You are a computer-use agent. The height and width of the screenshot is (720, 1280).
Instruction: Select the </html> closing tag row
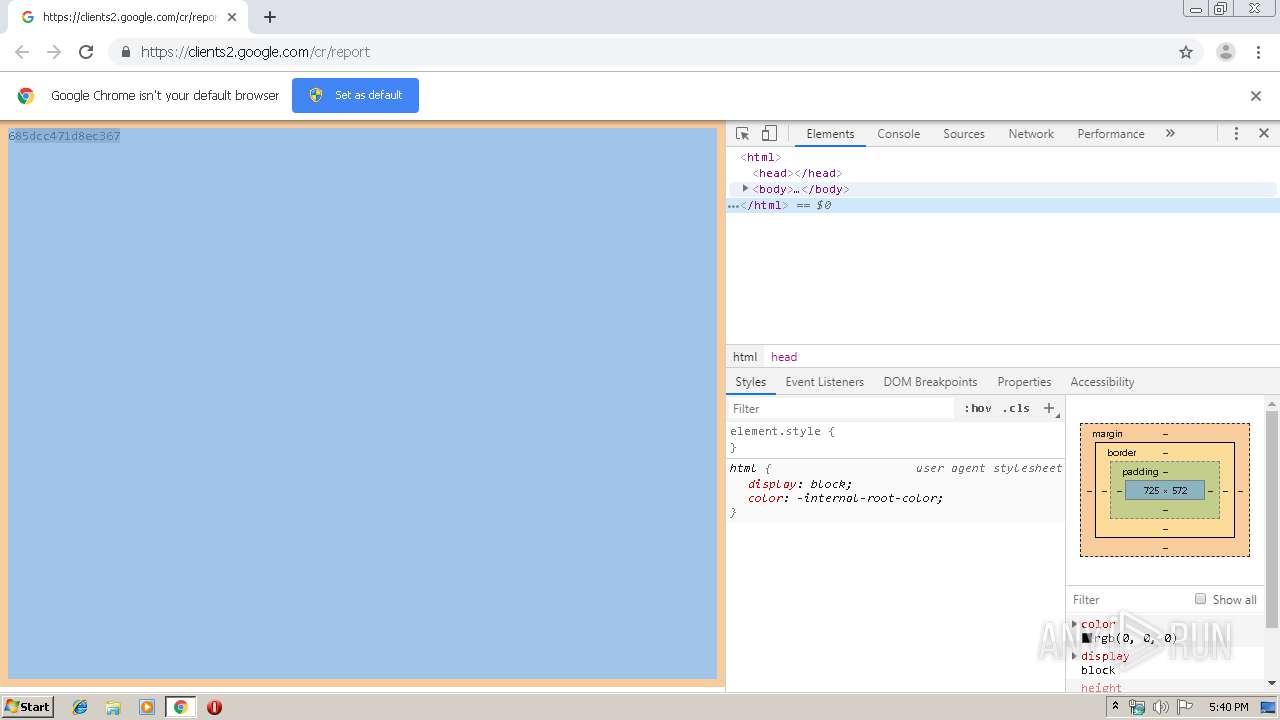click(x=1003, y=205)
